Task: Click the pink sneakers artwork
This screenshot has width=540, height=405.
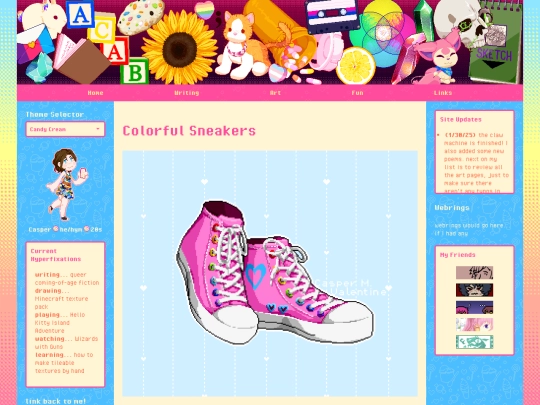Action: click(275, 272)
